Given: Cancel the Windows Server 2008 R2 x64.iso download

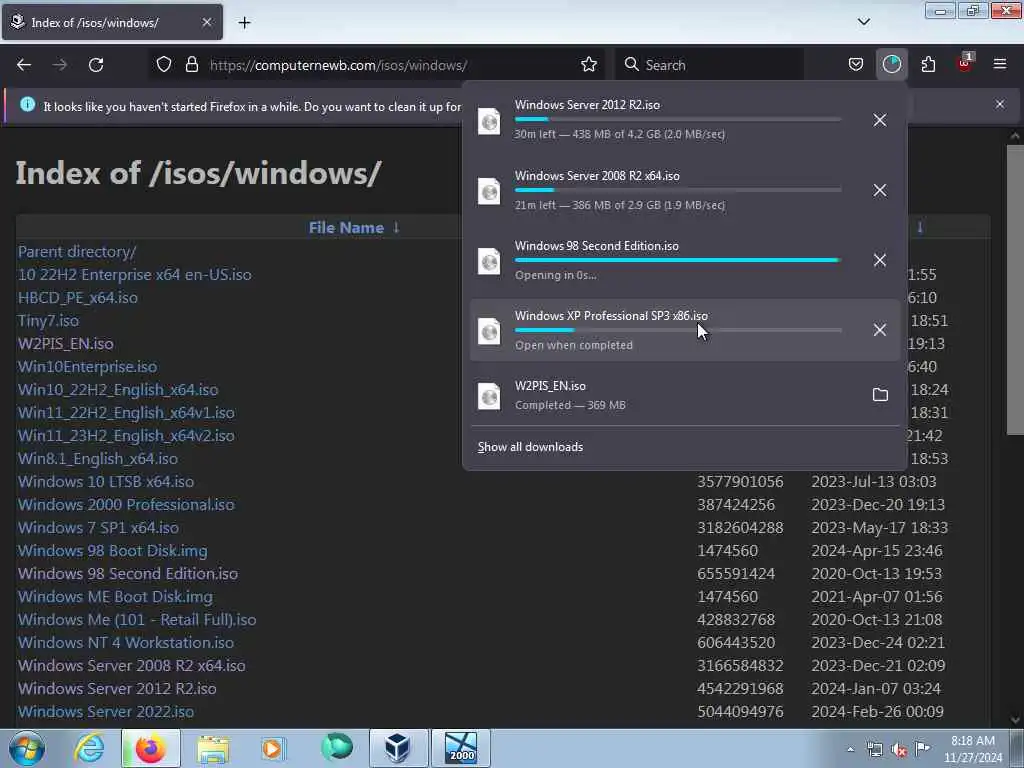Looking at the screenshot, I should [x=880, y=190].
